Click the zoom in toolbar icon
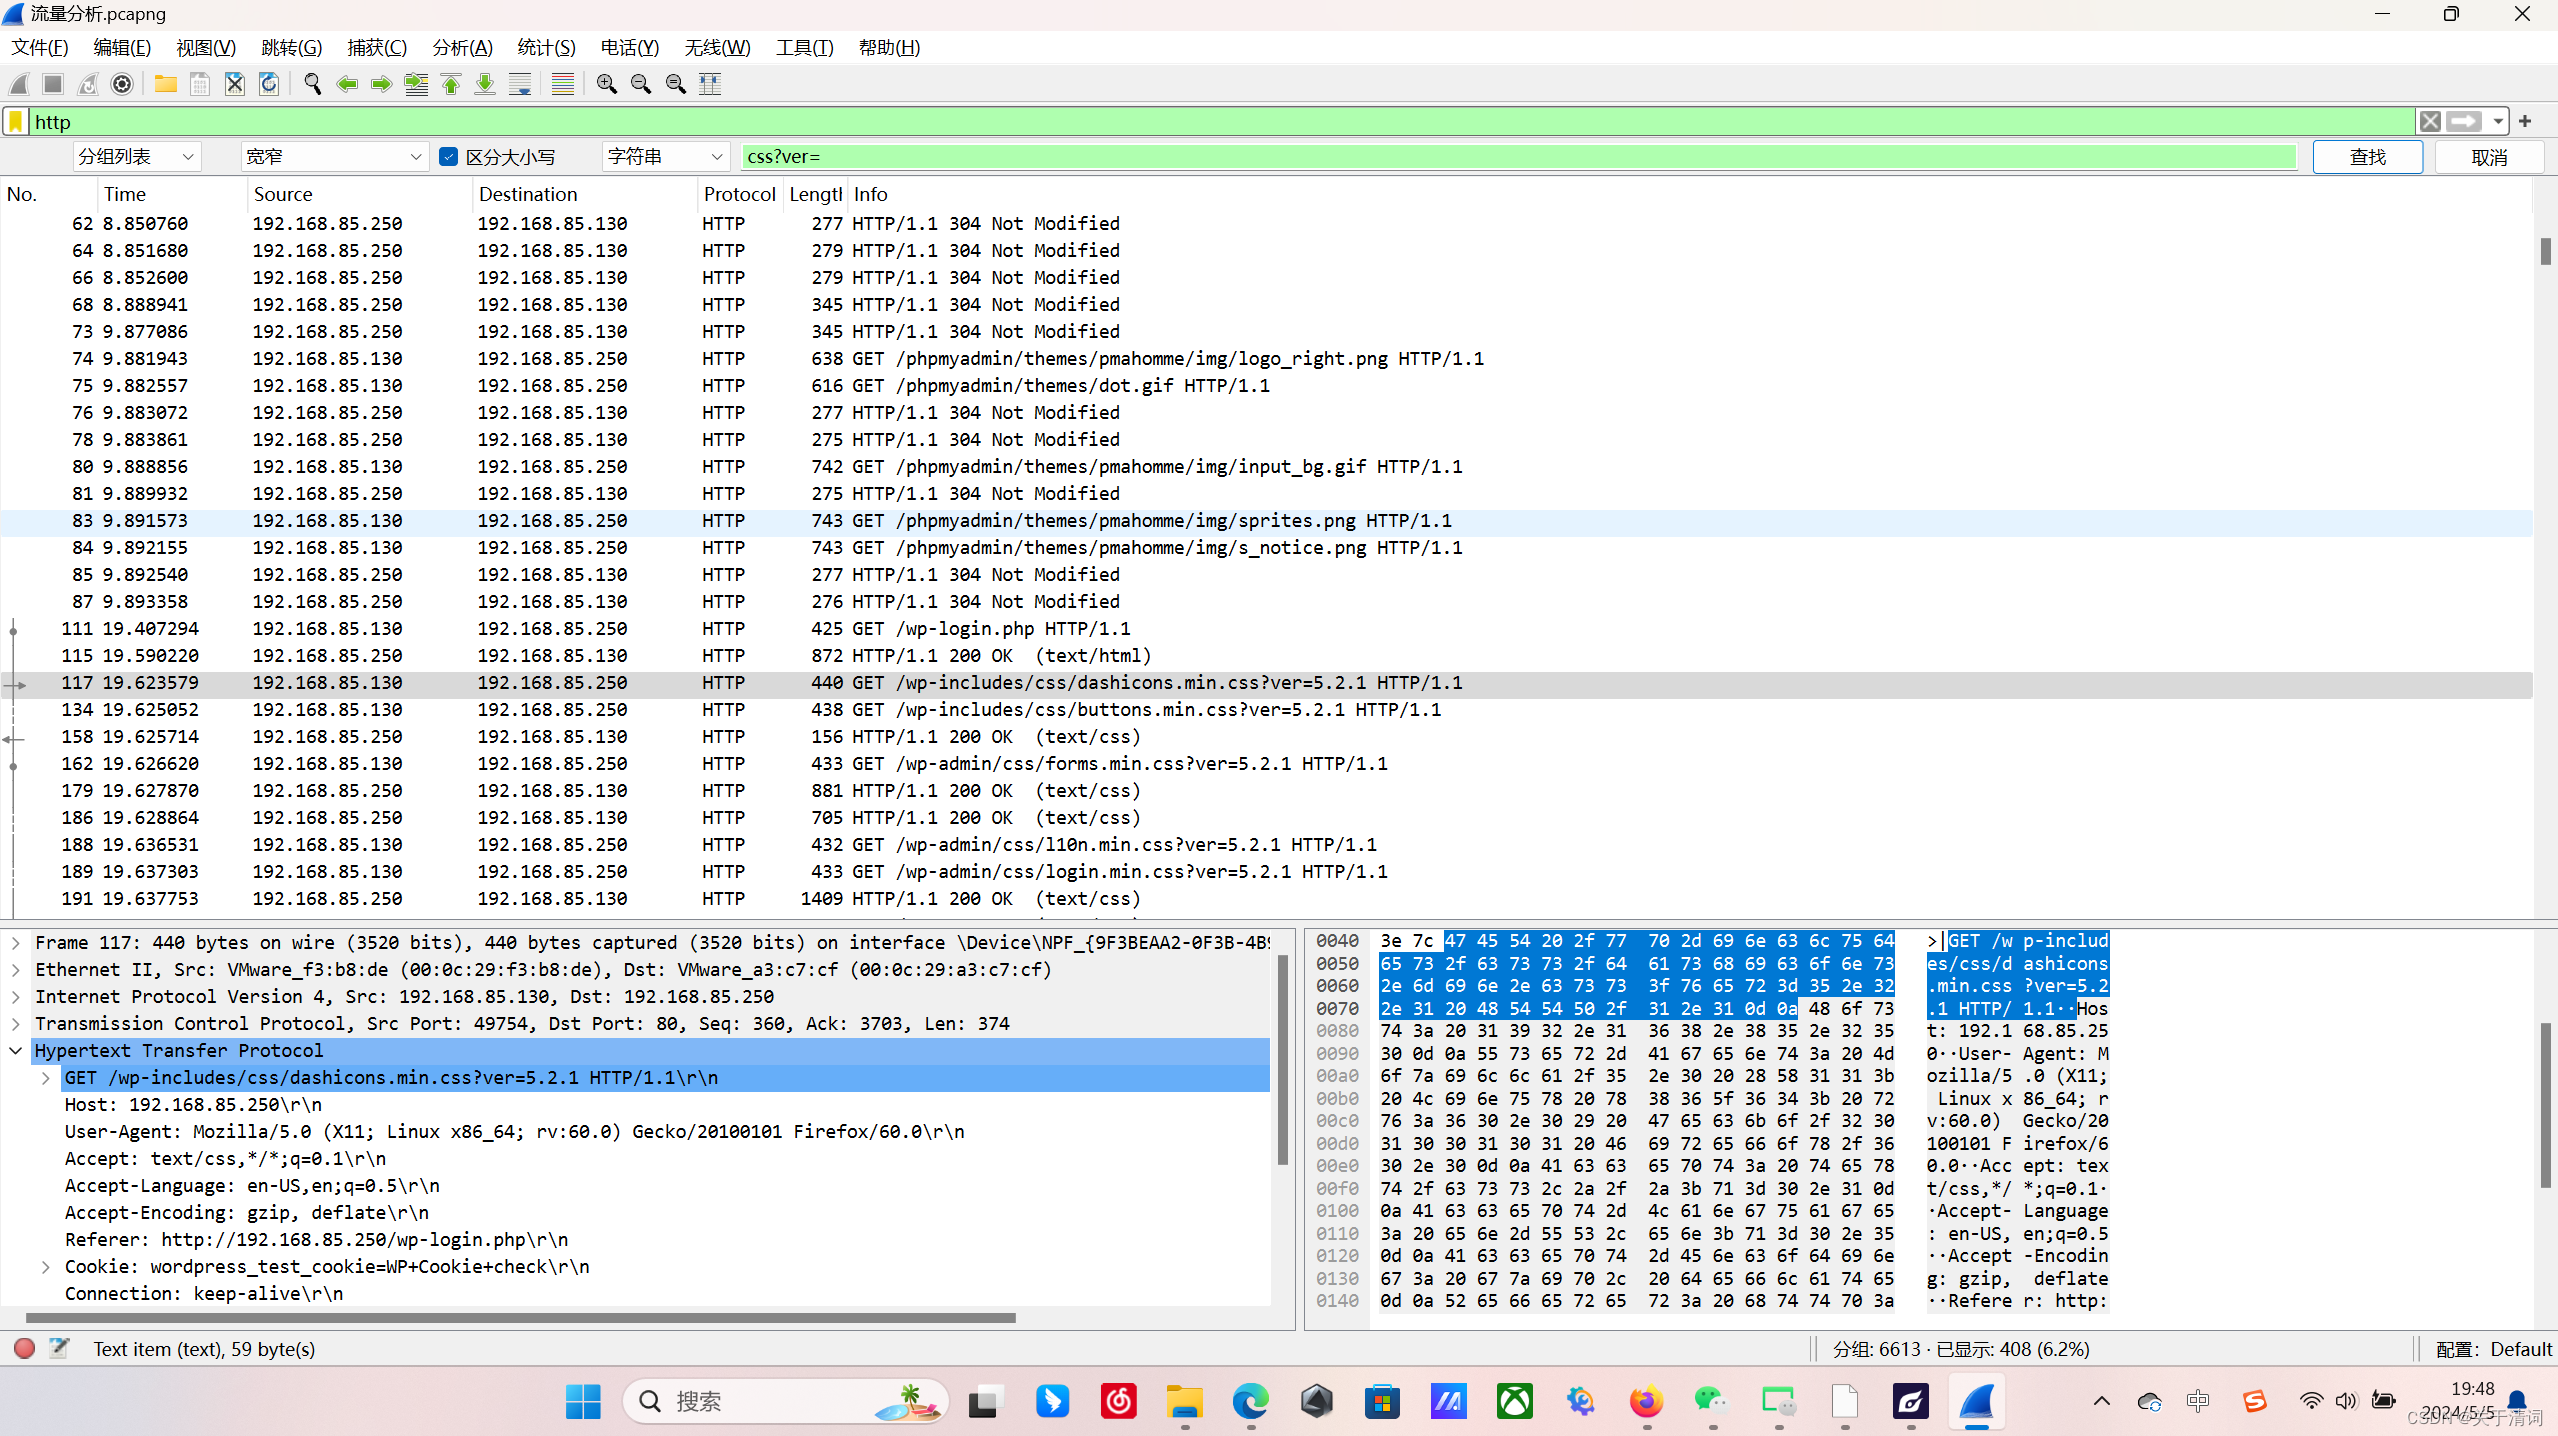2558x1436 pixels. click(606, 84)
